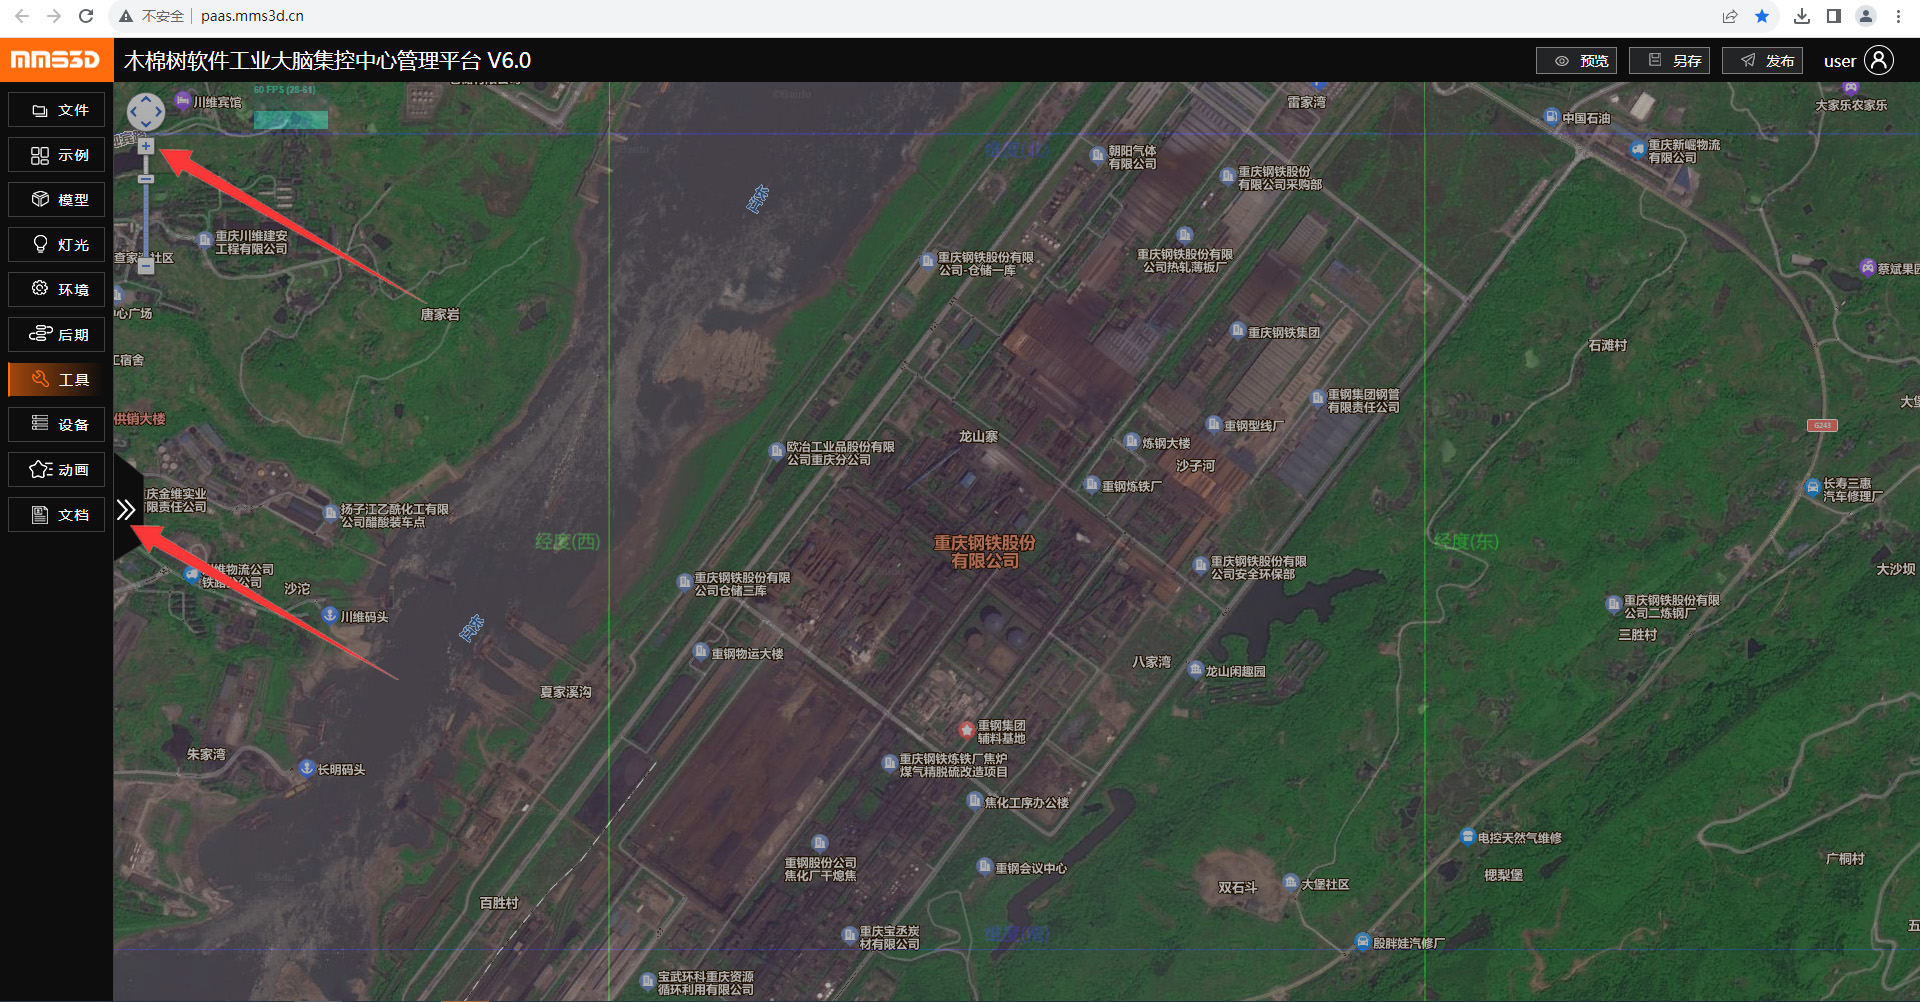Click the 中国石油 gas station marker
This screenshot has width=1920, height=1002.
[1551, 117]
